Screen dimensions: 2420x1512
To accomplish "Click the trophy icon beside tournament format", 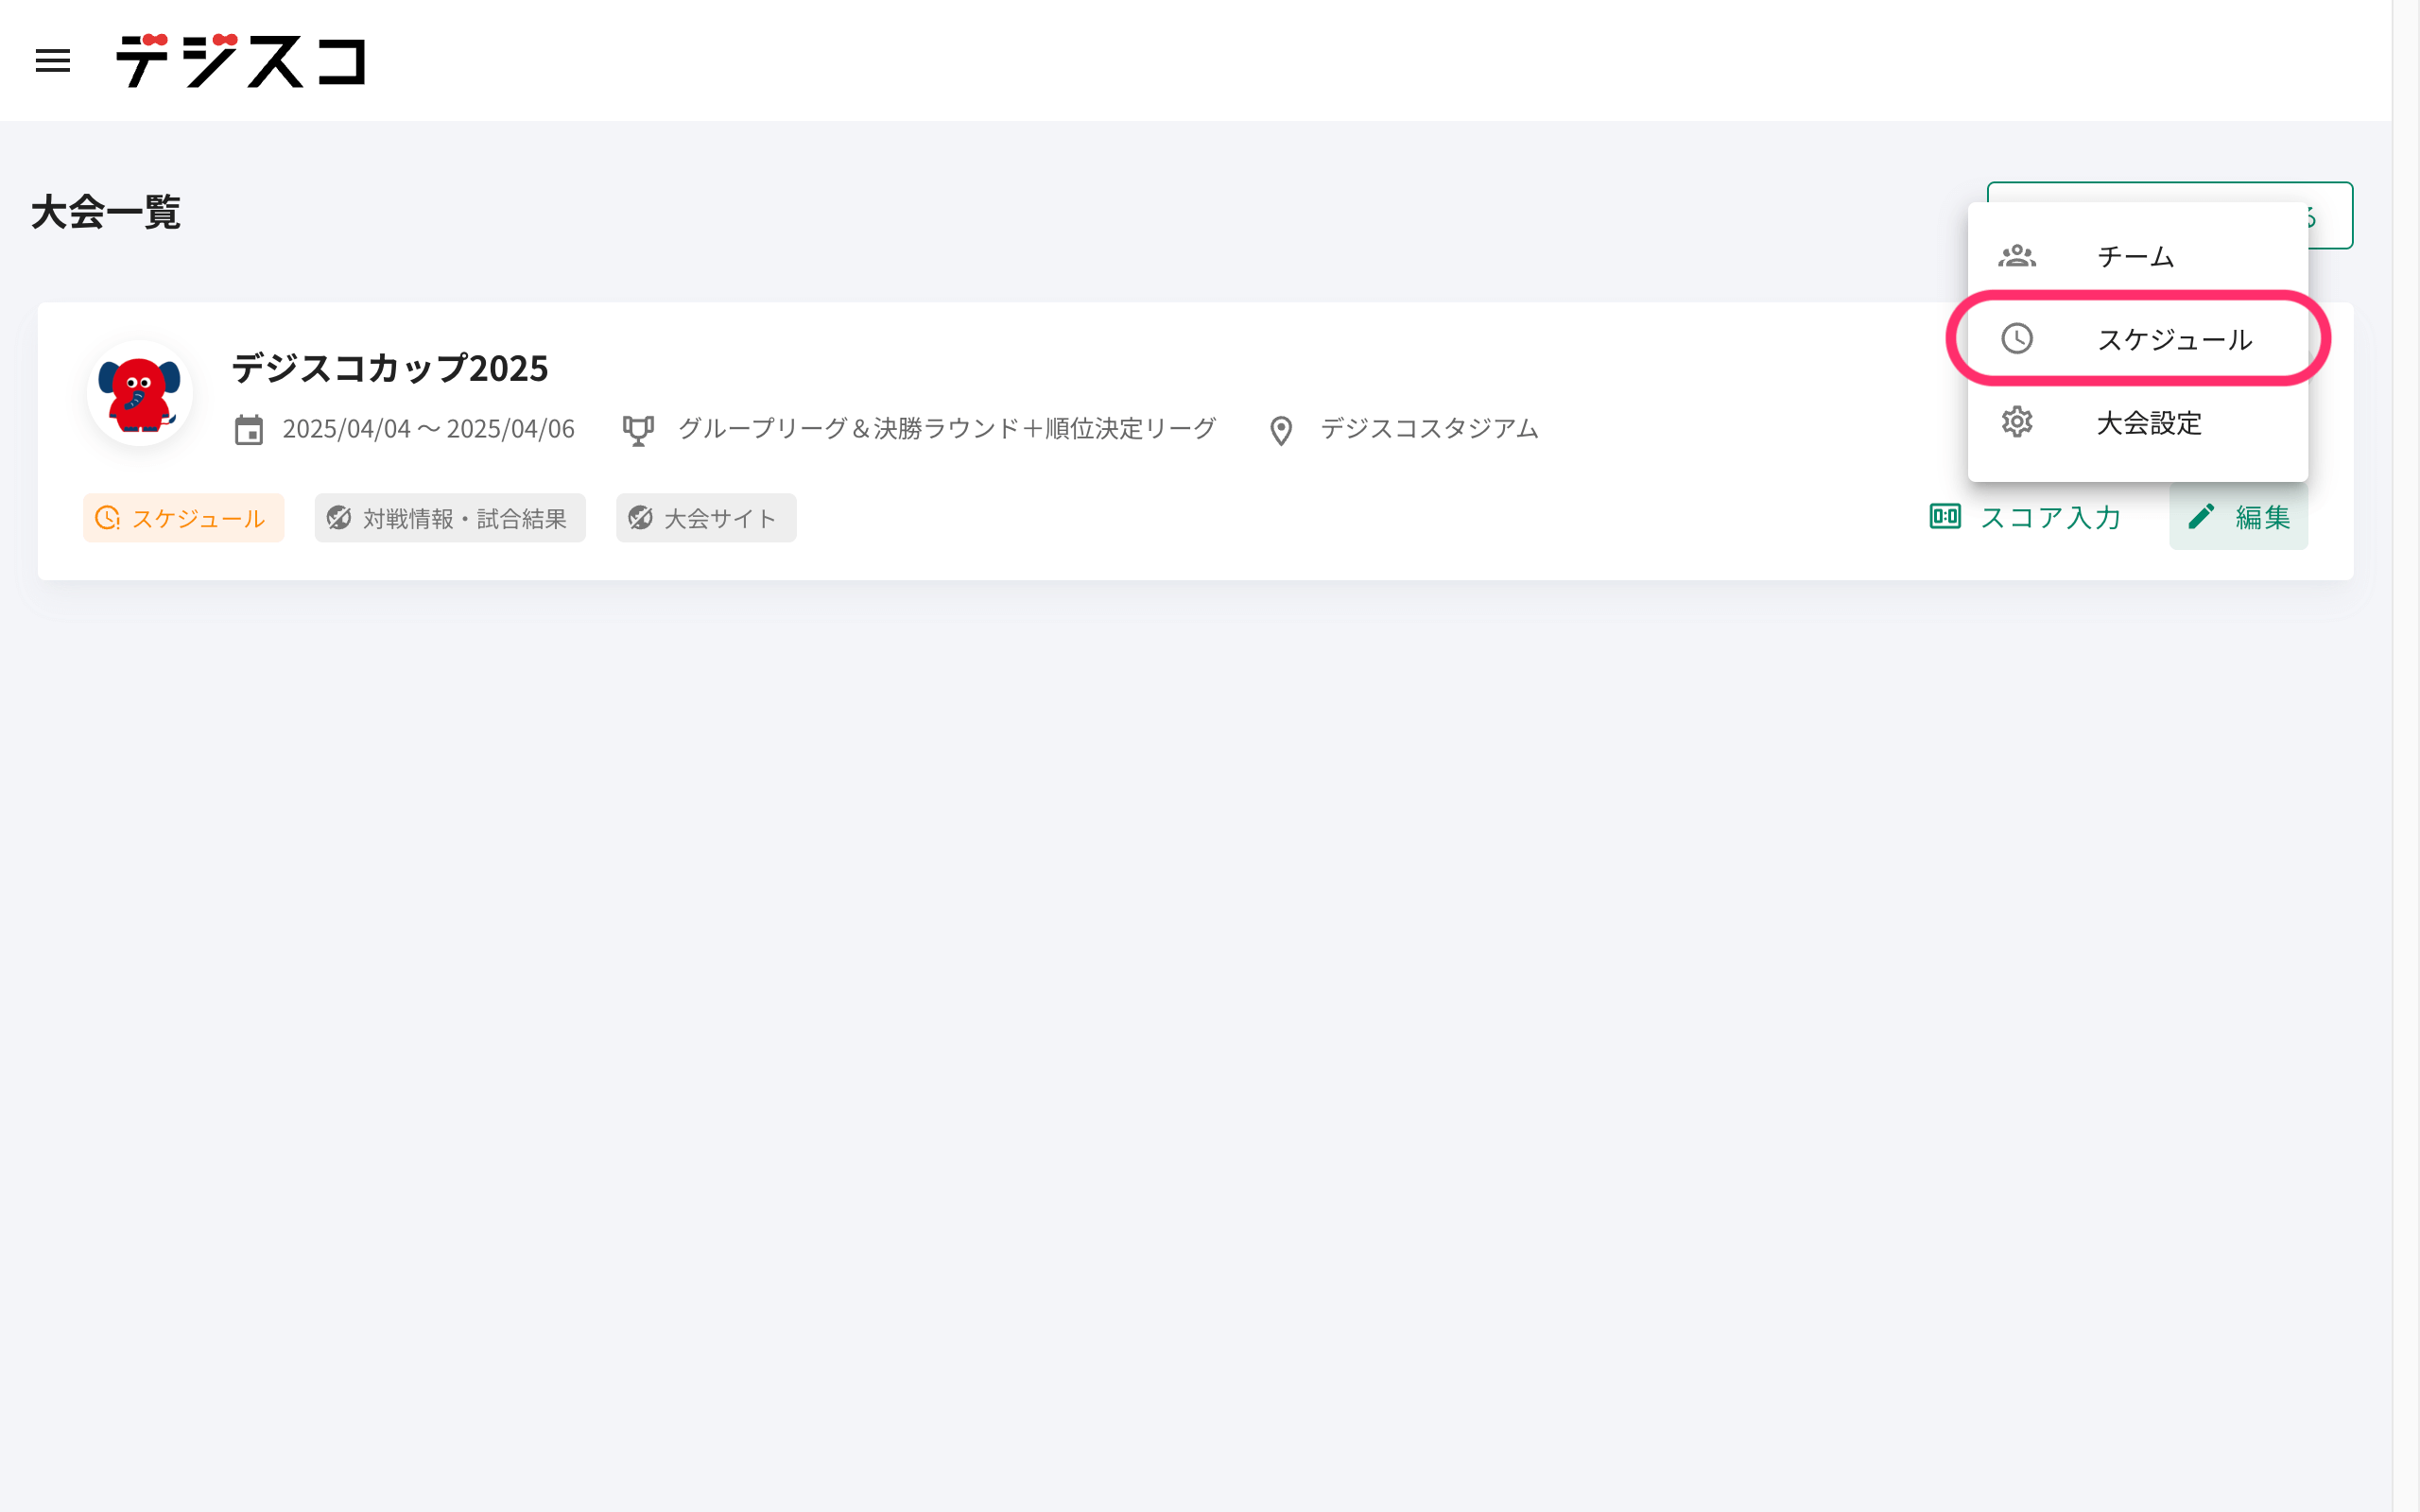I will click(x=638, y=430).
